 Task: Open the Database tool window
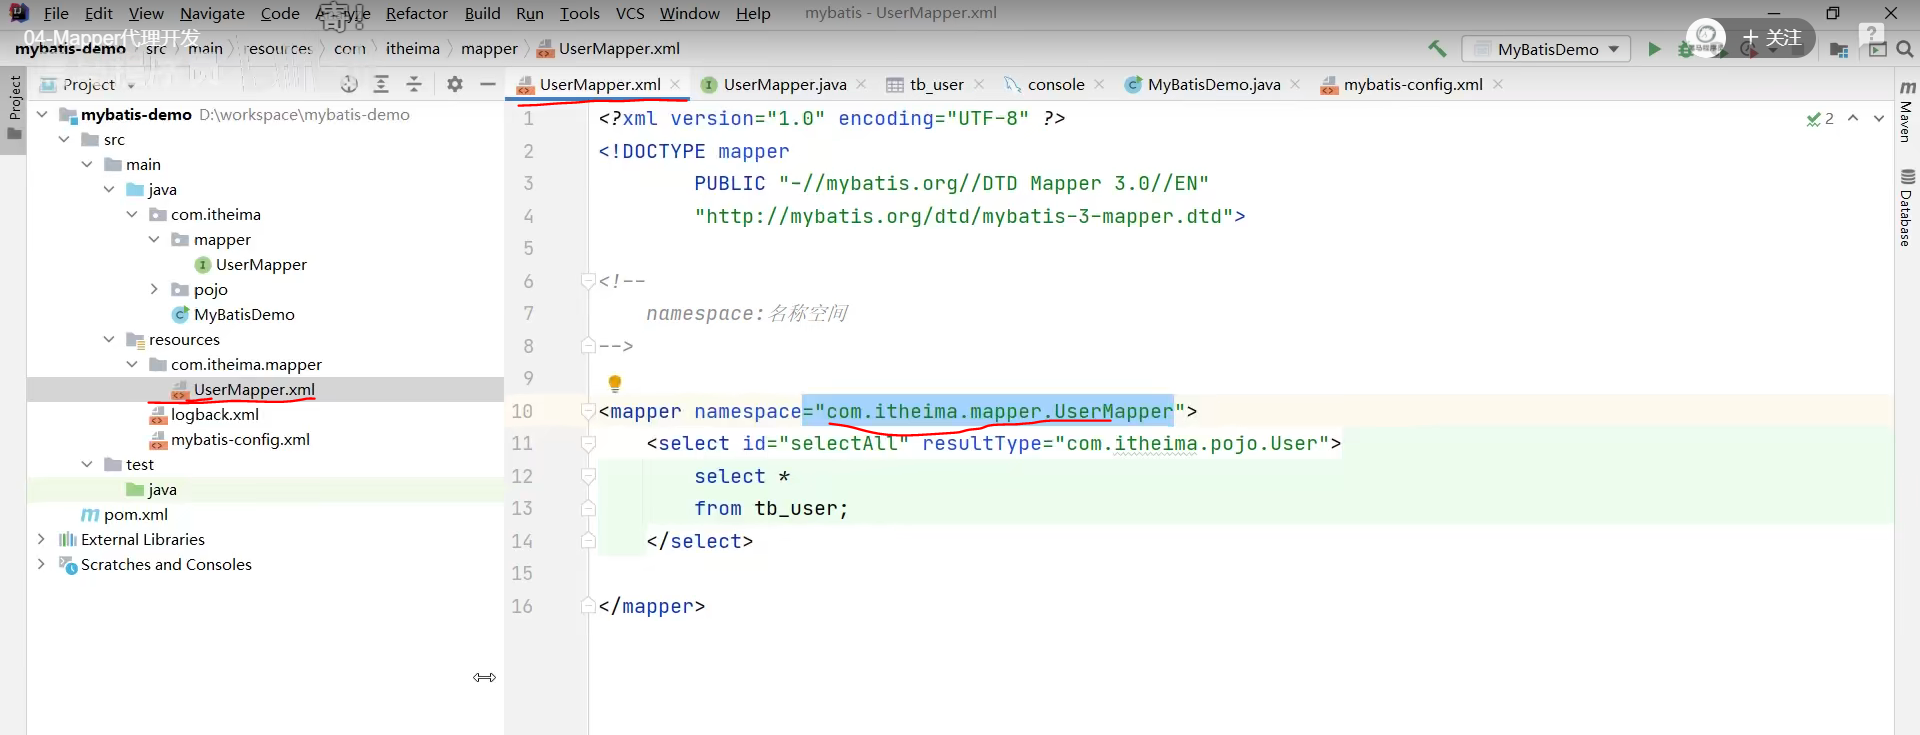pos(1907,207)
